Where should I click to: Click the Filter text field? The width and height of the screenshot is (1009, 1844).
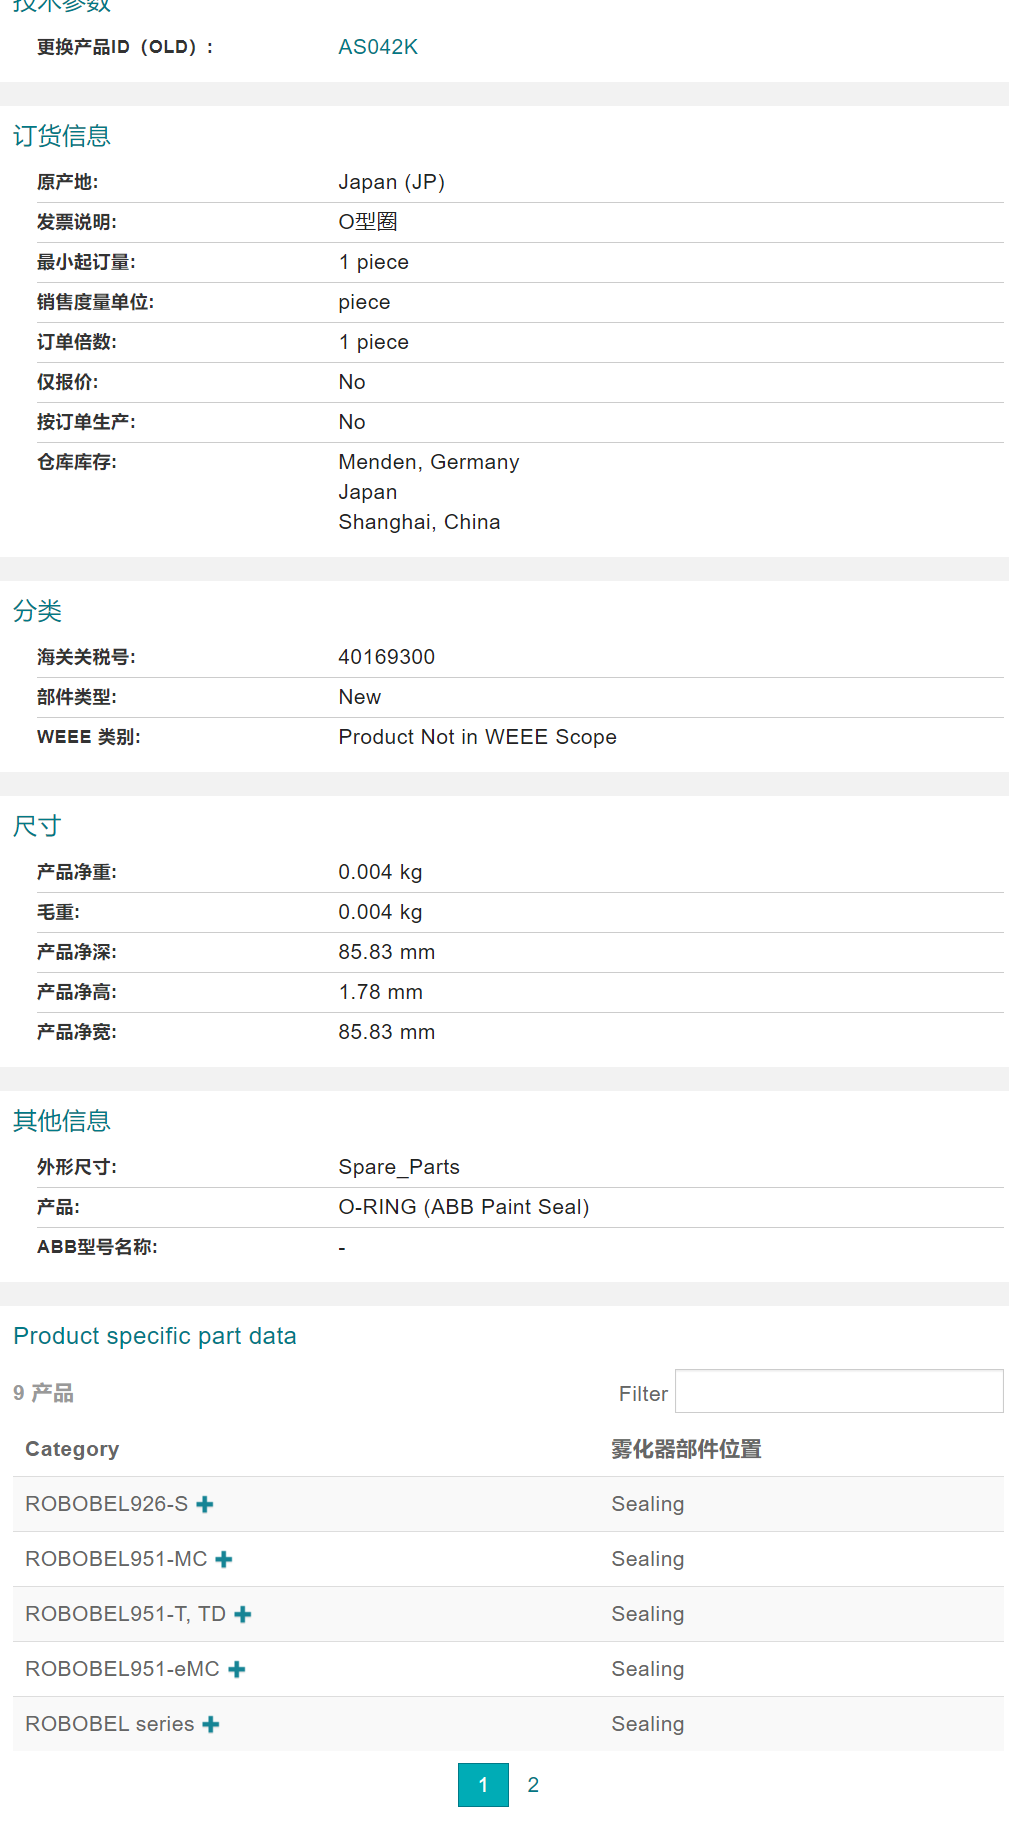pos(838,1392)
